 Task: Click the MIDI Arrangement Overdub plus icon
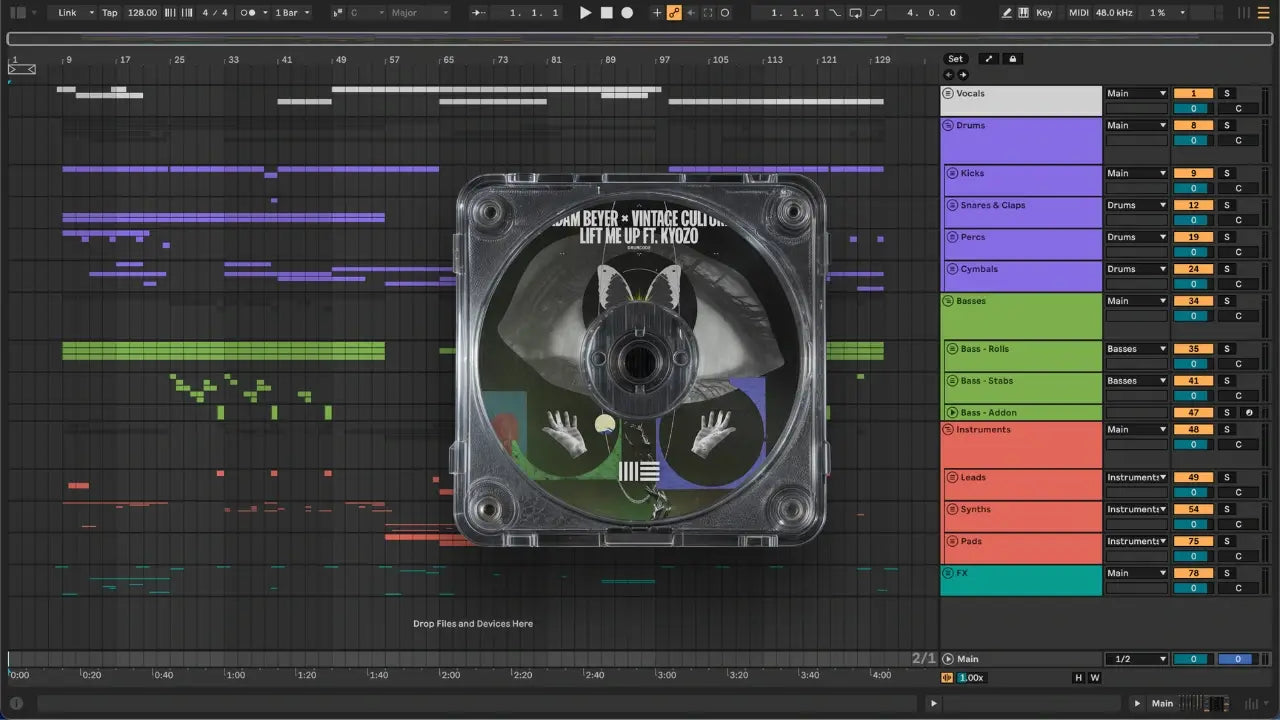657,13
